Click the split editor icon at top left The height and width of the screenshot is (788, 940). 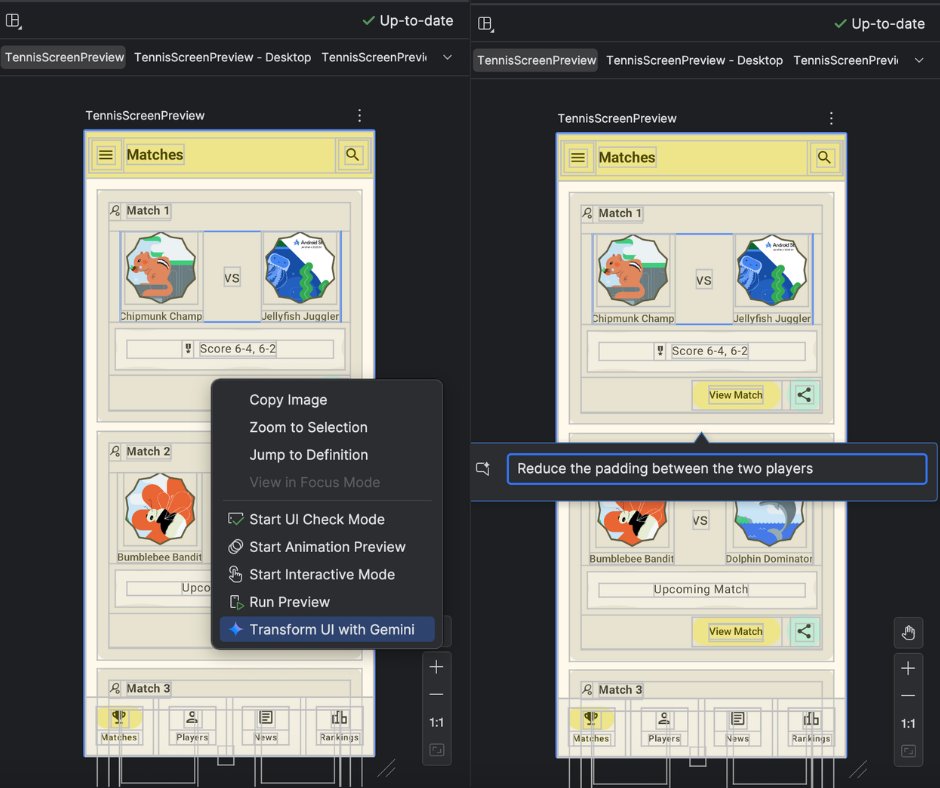coord(13,20)
